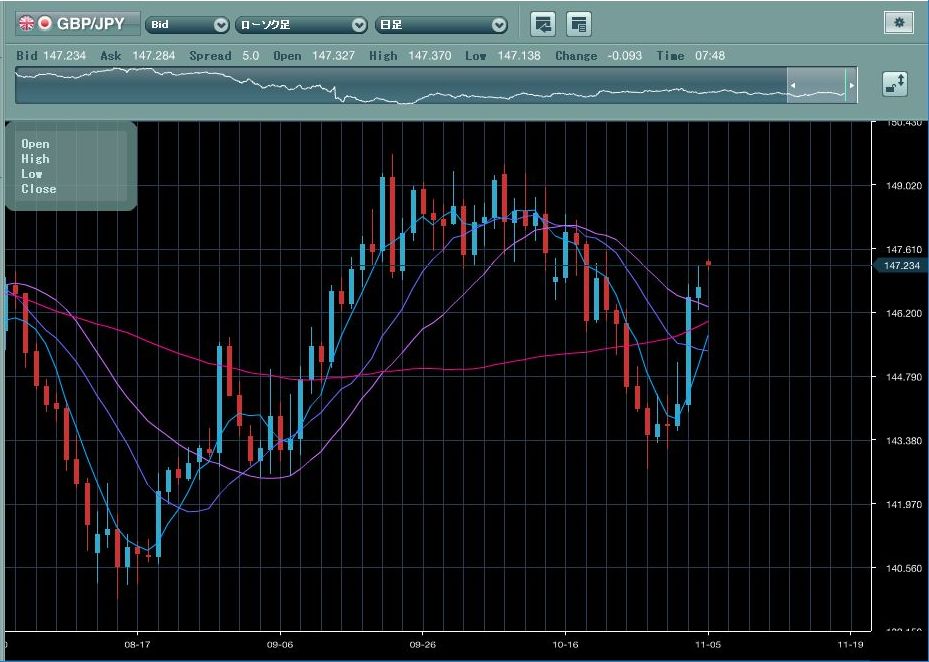This screenshot has height=662, width=929.
Task: Click the 11-19 date axis label
Action: click(x=851, y=644)
